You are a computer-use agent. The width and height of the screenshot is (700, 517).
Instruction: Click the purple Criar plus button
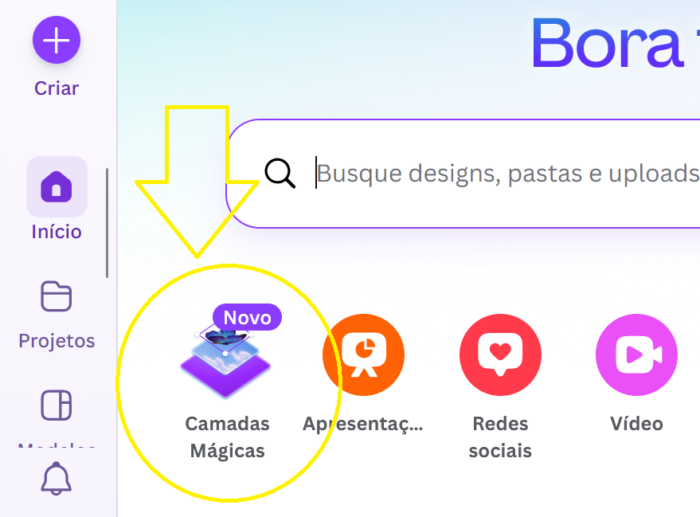coord(56,40)
